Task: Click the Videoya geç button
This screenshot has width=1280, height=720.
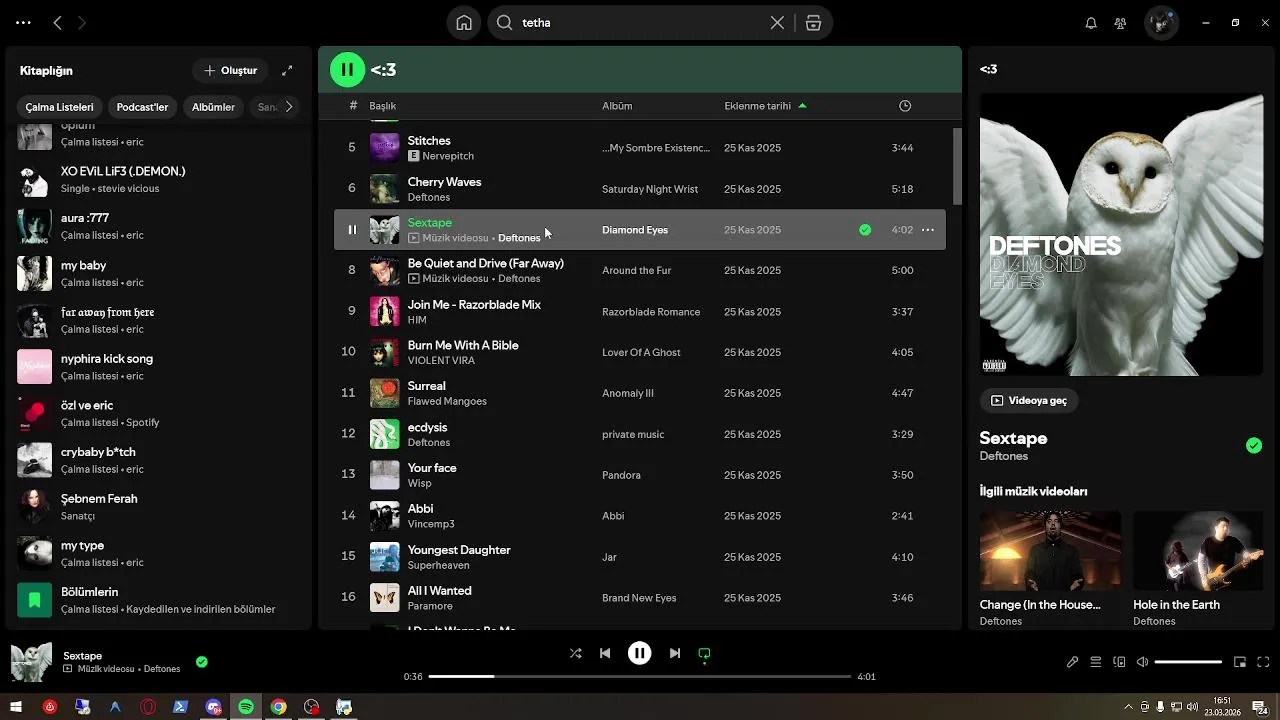Action: [x=1029, y=400]
